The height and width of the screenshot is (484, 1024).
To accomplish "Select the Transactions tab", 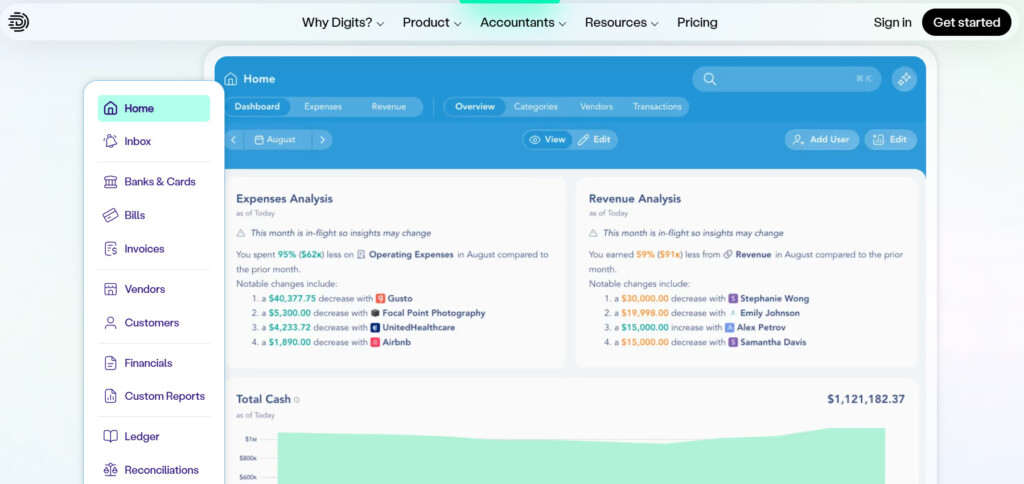I will point(657,106).
